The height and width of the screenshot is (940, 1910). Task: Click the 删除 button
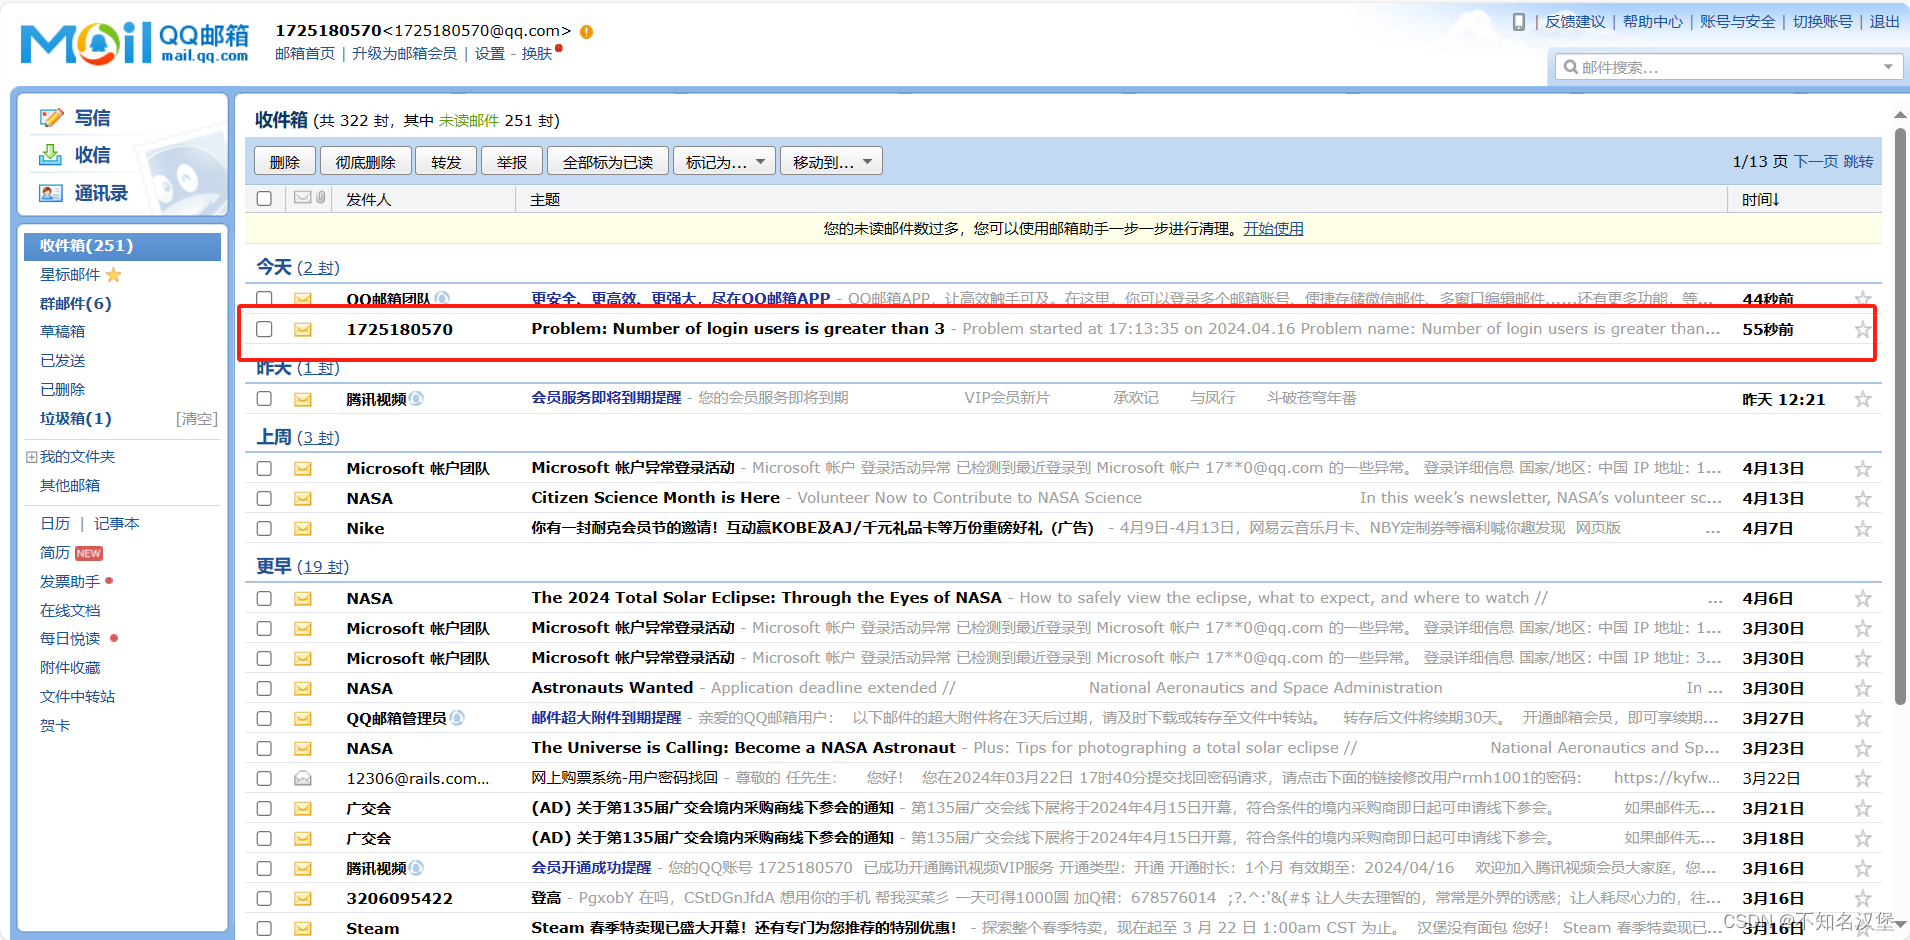pos(285,162)
